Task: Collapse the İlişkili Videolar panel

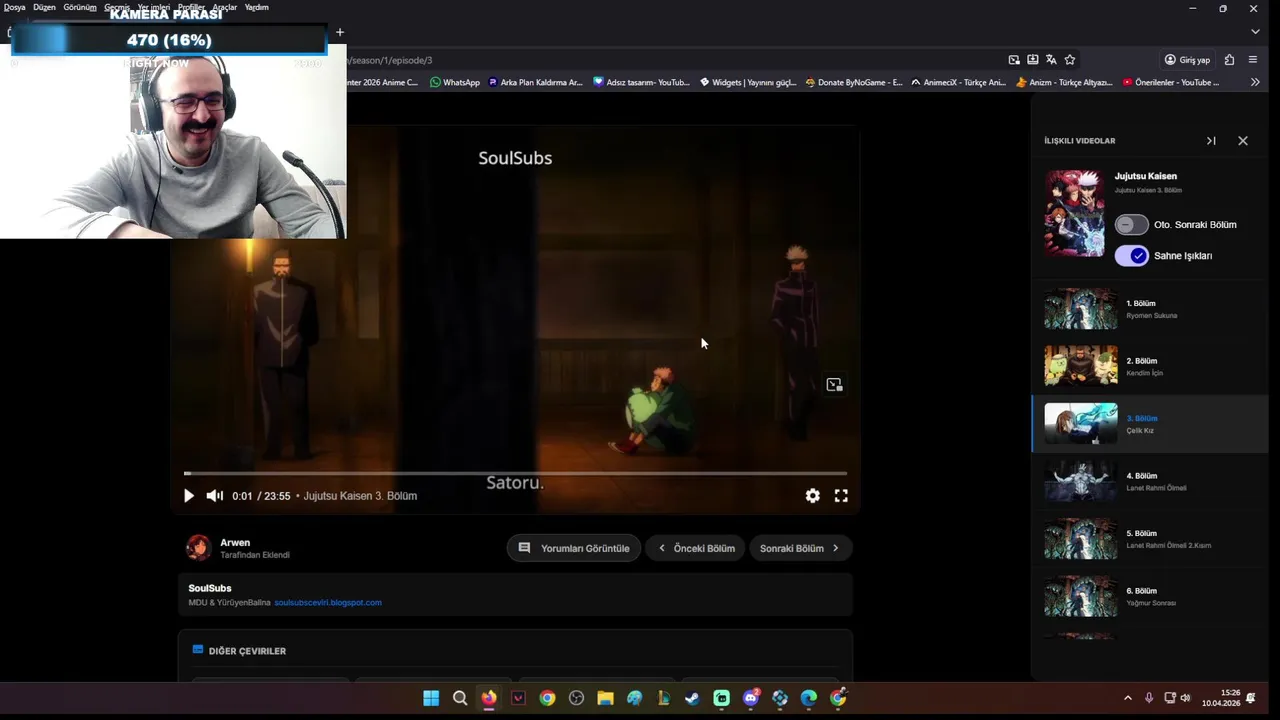Action: (x=1211, y=141)
